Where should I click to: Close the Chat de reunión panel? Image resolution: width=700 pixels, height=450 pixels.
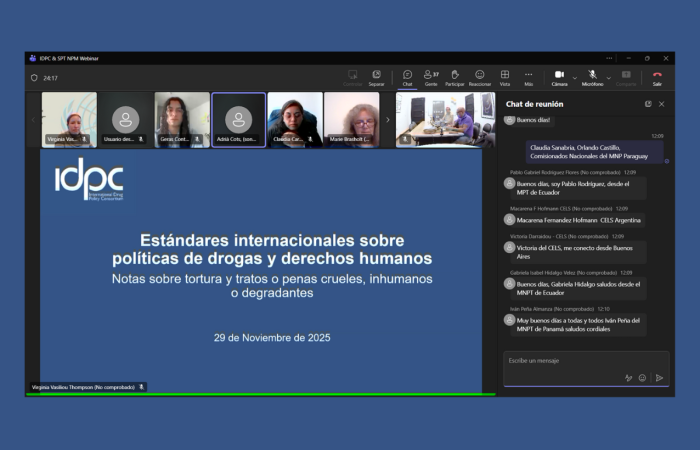661,104
